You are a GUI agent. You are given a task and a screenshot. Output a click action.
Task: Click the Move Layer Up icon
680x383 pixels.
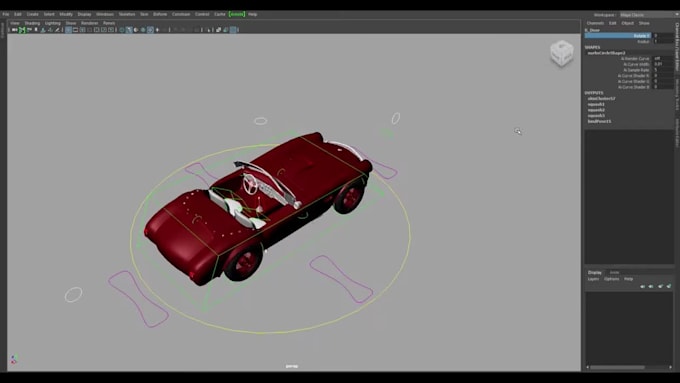(643, 286)
